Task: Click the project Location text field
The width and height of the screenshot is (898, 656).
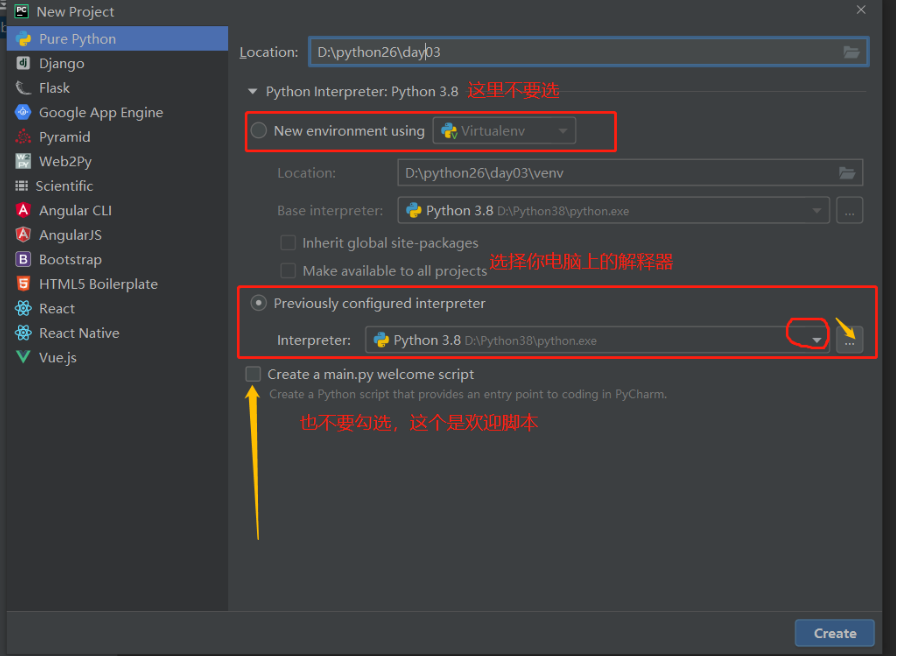Action: click(589, 52)
